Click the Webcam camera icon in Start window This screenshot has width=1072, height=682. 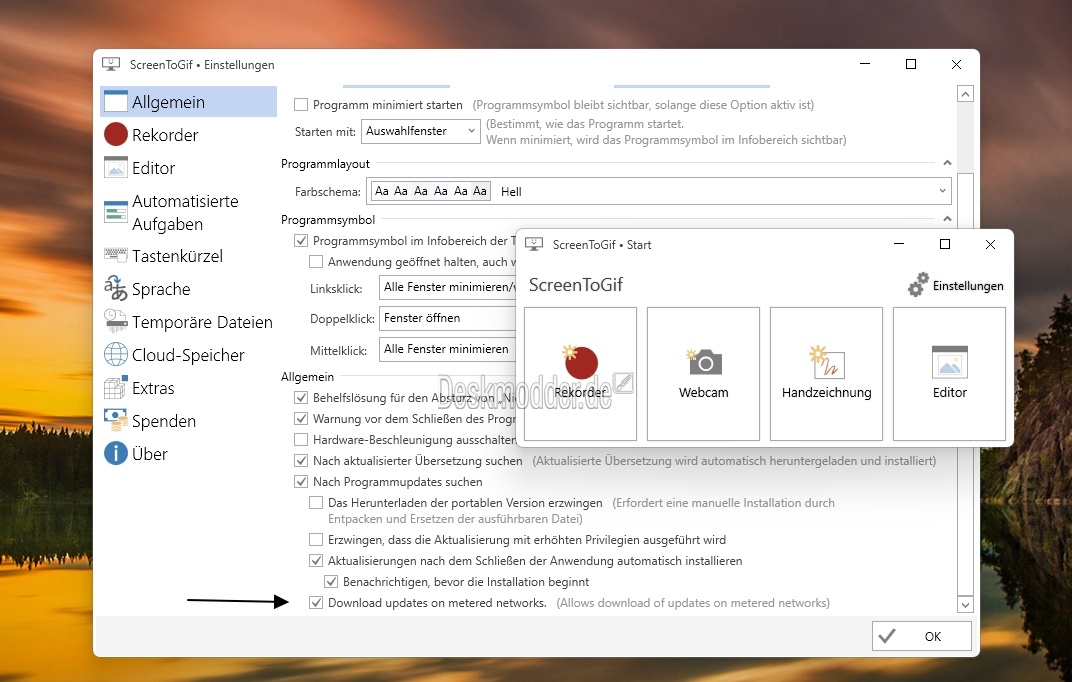coord(704,362)
